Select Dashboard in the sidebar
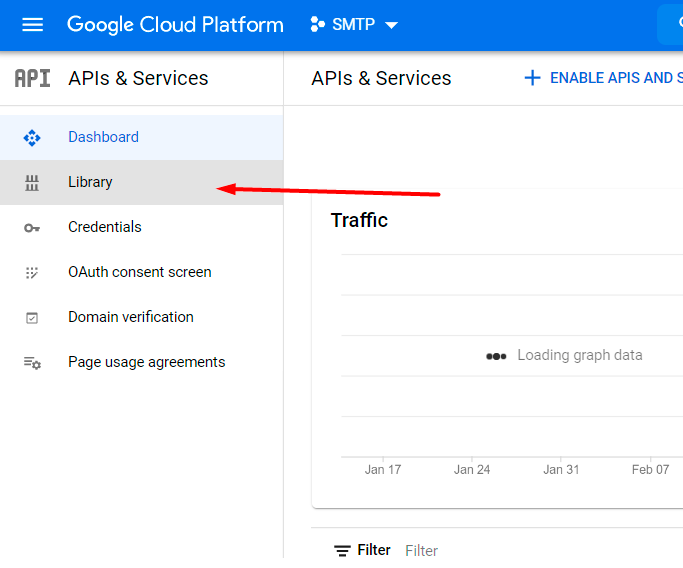Screen dimensions: 683x568 coord(103,137)
